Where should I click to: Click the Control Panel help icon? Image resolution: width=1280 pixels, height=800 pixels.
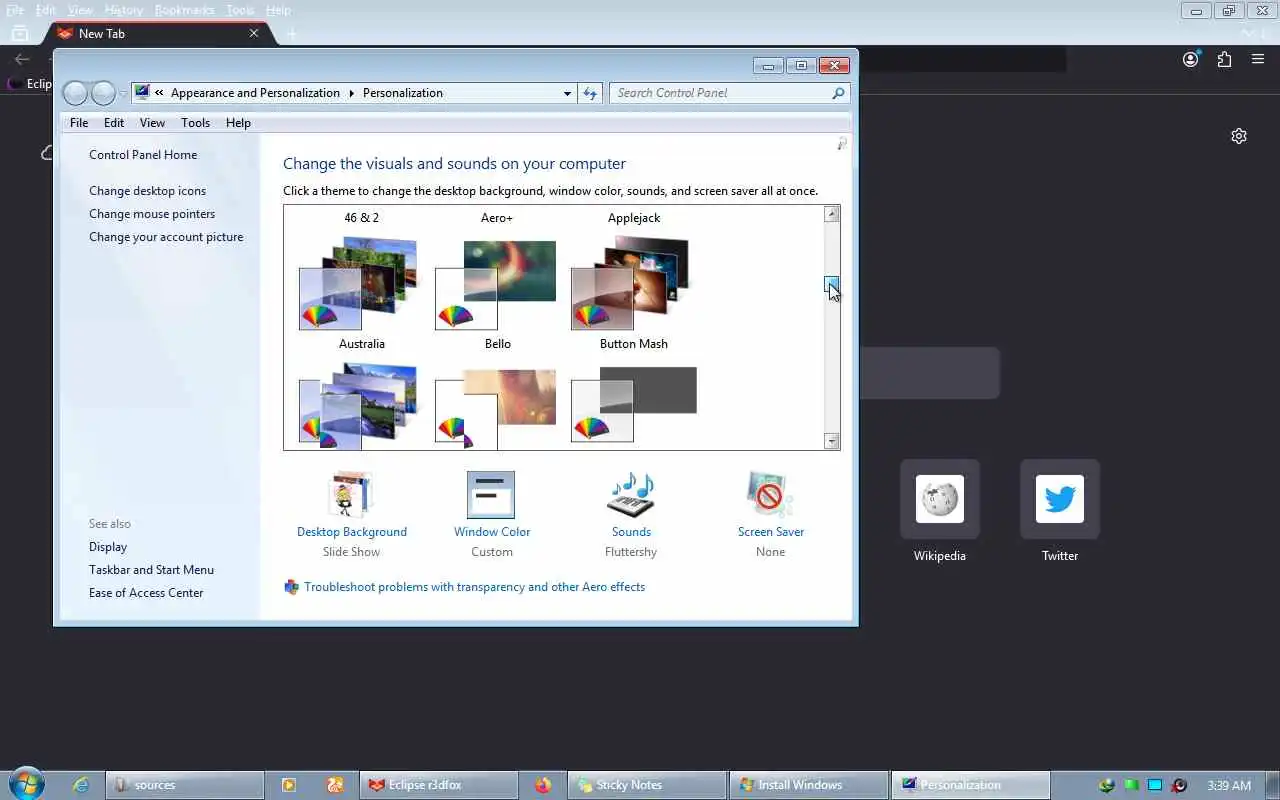[842, 144]
